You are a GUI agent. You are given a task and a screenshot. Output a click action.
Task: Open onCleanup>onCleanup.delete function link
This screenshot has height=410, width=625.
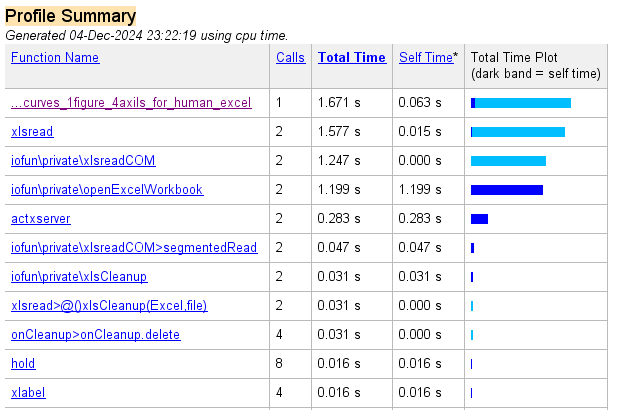pos(96,335)
